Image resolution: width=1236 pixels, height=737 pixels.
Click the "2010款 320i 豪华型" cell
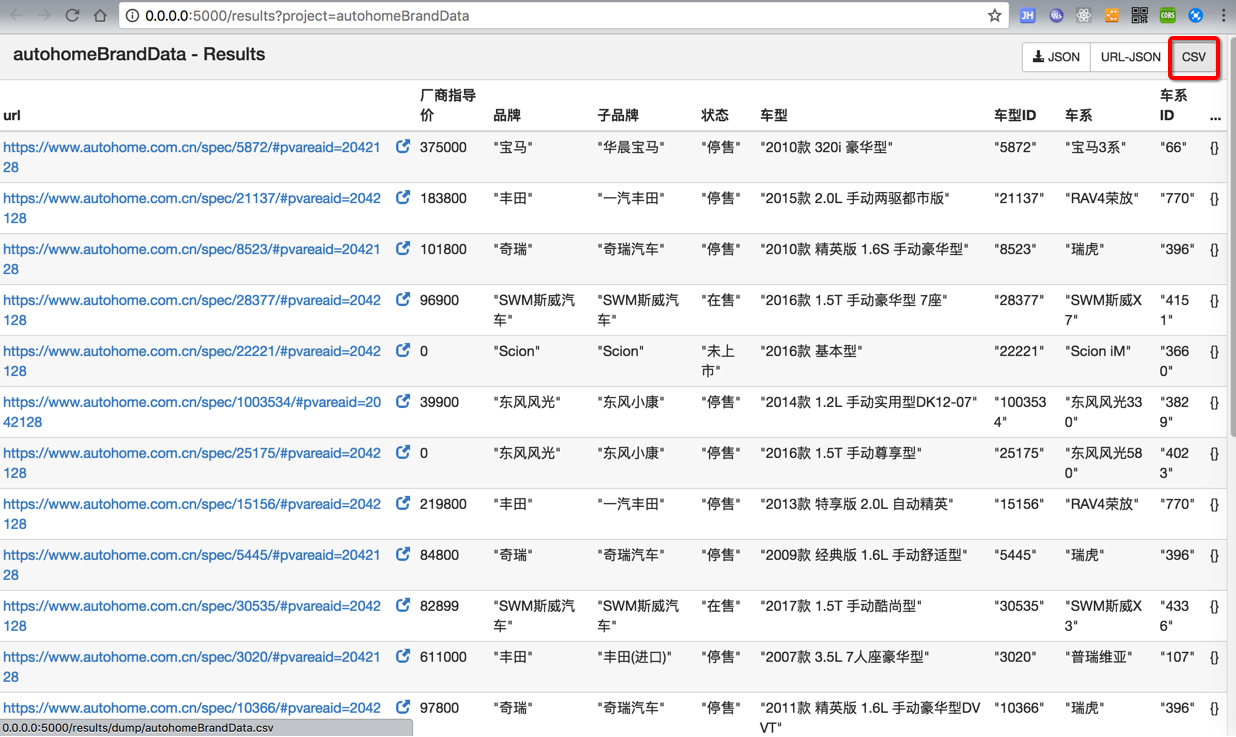point(826,147)
